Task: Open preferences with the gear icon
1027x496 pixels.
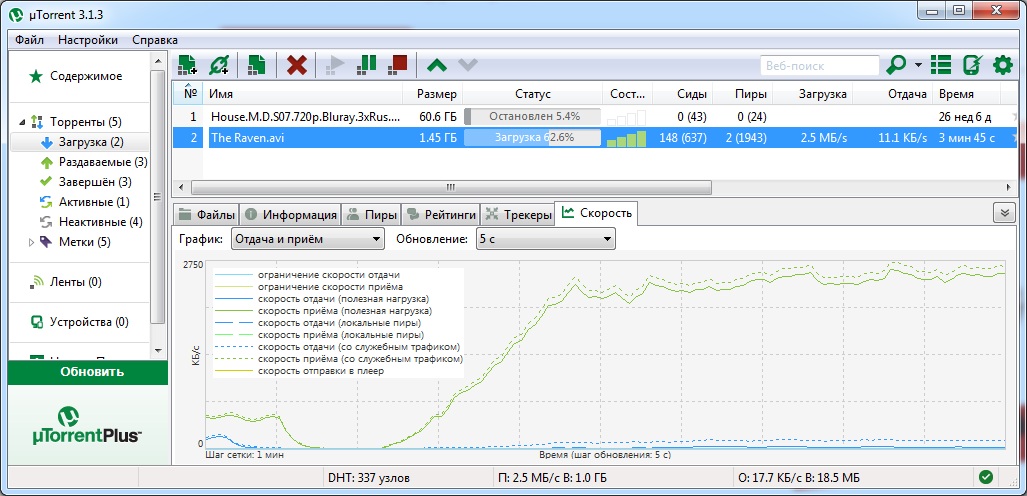Action: (x=1002, y=66)
